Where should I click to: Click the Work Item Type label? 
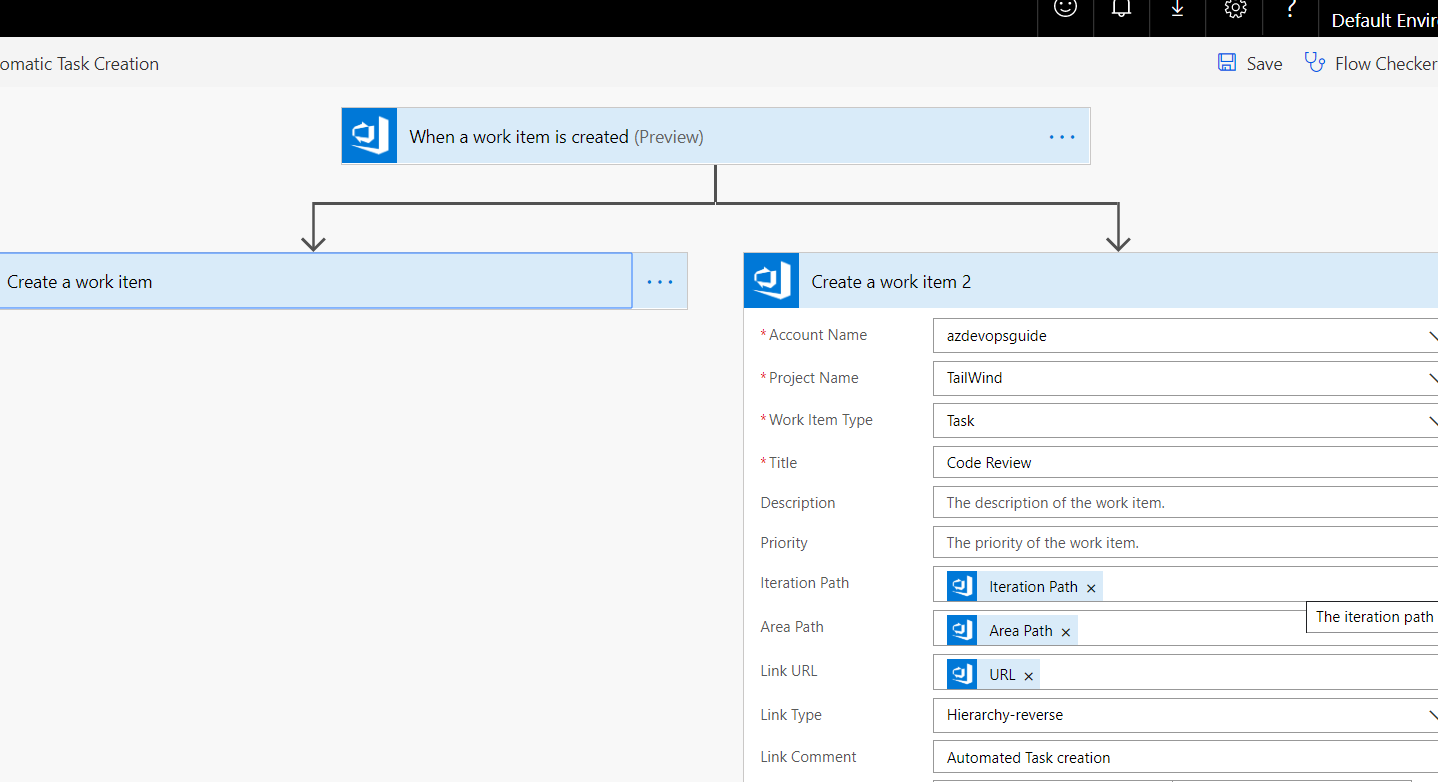[820, 420]
